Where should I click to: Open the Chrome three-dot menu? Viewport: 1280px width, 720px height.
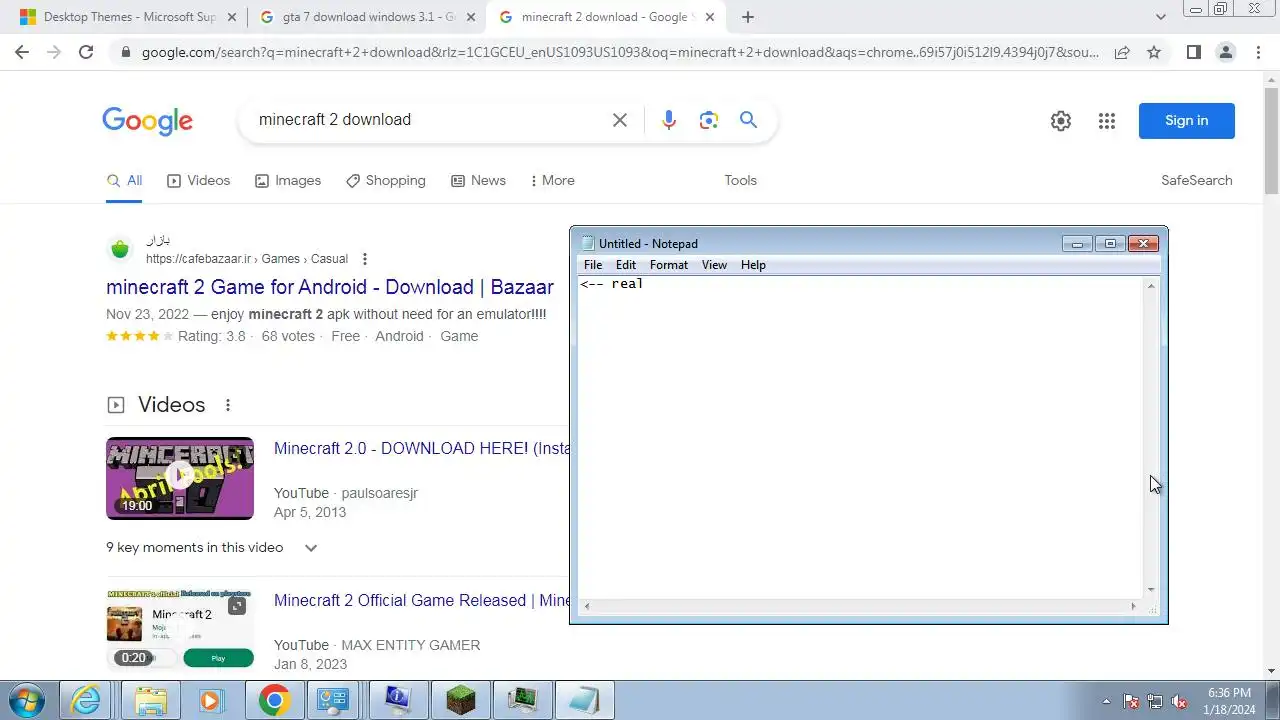(1259, 52)
